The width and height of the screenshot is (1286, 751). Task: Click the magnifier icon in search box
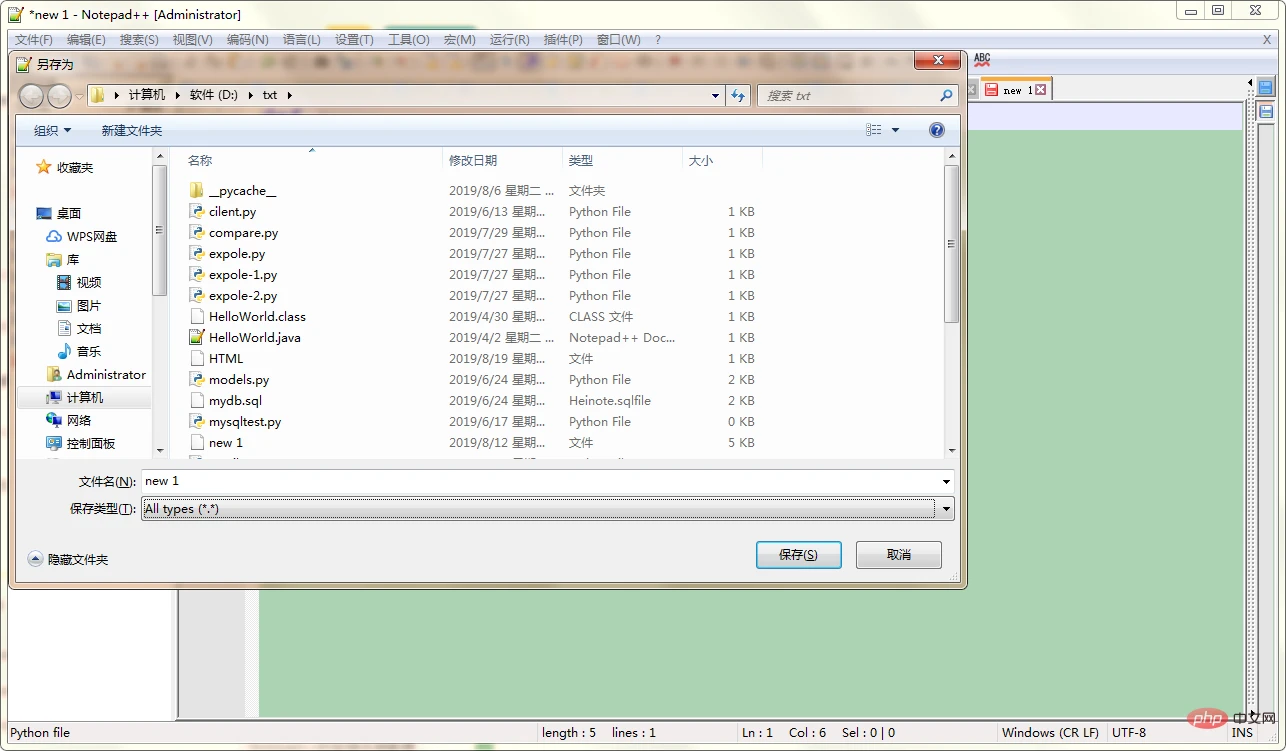946,96
